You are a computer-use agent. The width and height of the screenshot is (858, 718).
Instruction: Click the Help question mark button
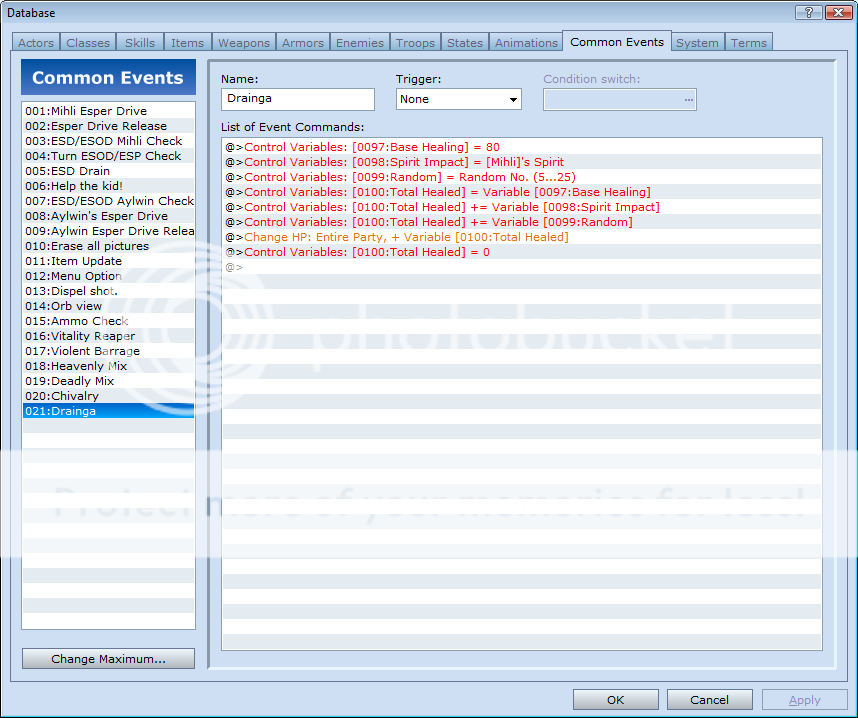809,12
